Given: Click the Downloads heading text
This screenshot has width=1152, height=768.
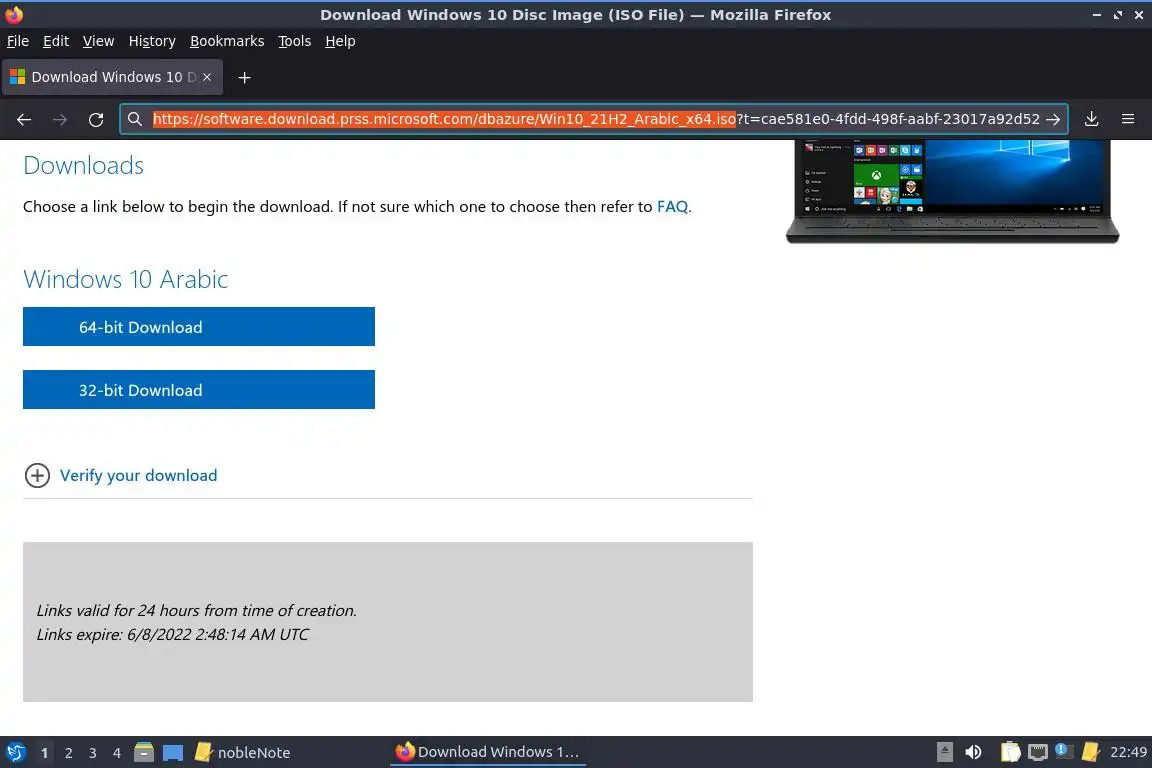Looking at the screenshot, I should coord(83,165).
